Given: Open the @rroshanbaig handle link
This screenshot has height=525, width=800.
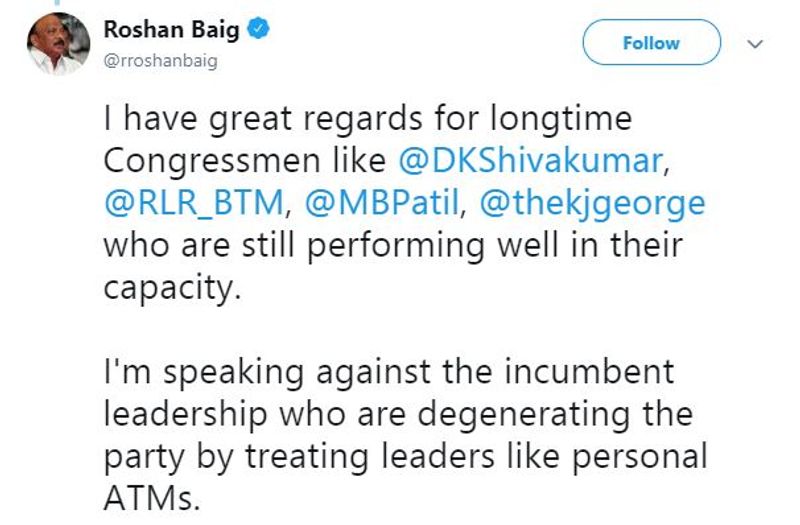Looking at the screenshot, I should pyautogui.click(x=161, y=61).
